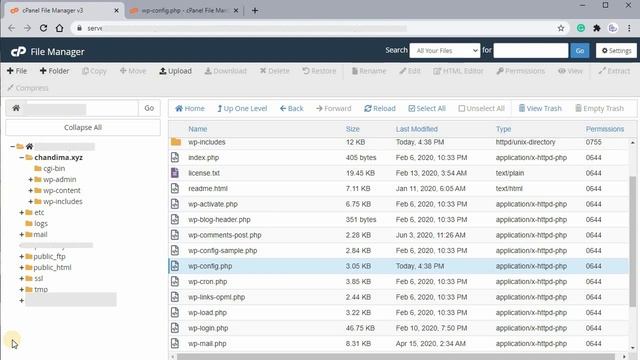Click the Delete toolbar button
This screenshot has width=640, height=360.
click(x=275, y=71)
